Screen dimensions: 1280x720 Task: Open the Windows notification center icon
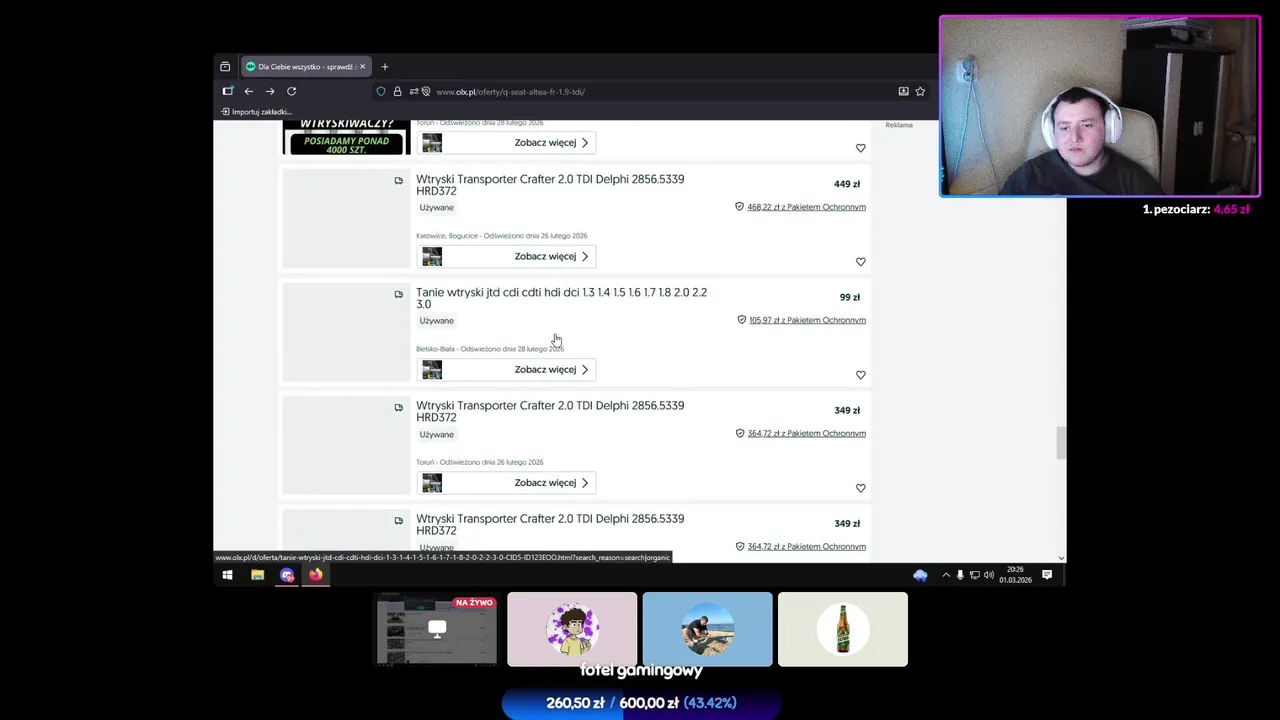tap(1047, 575)
